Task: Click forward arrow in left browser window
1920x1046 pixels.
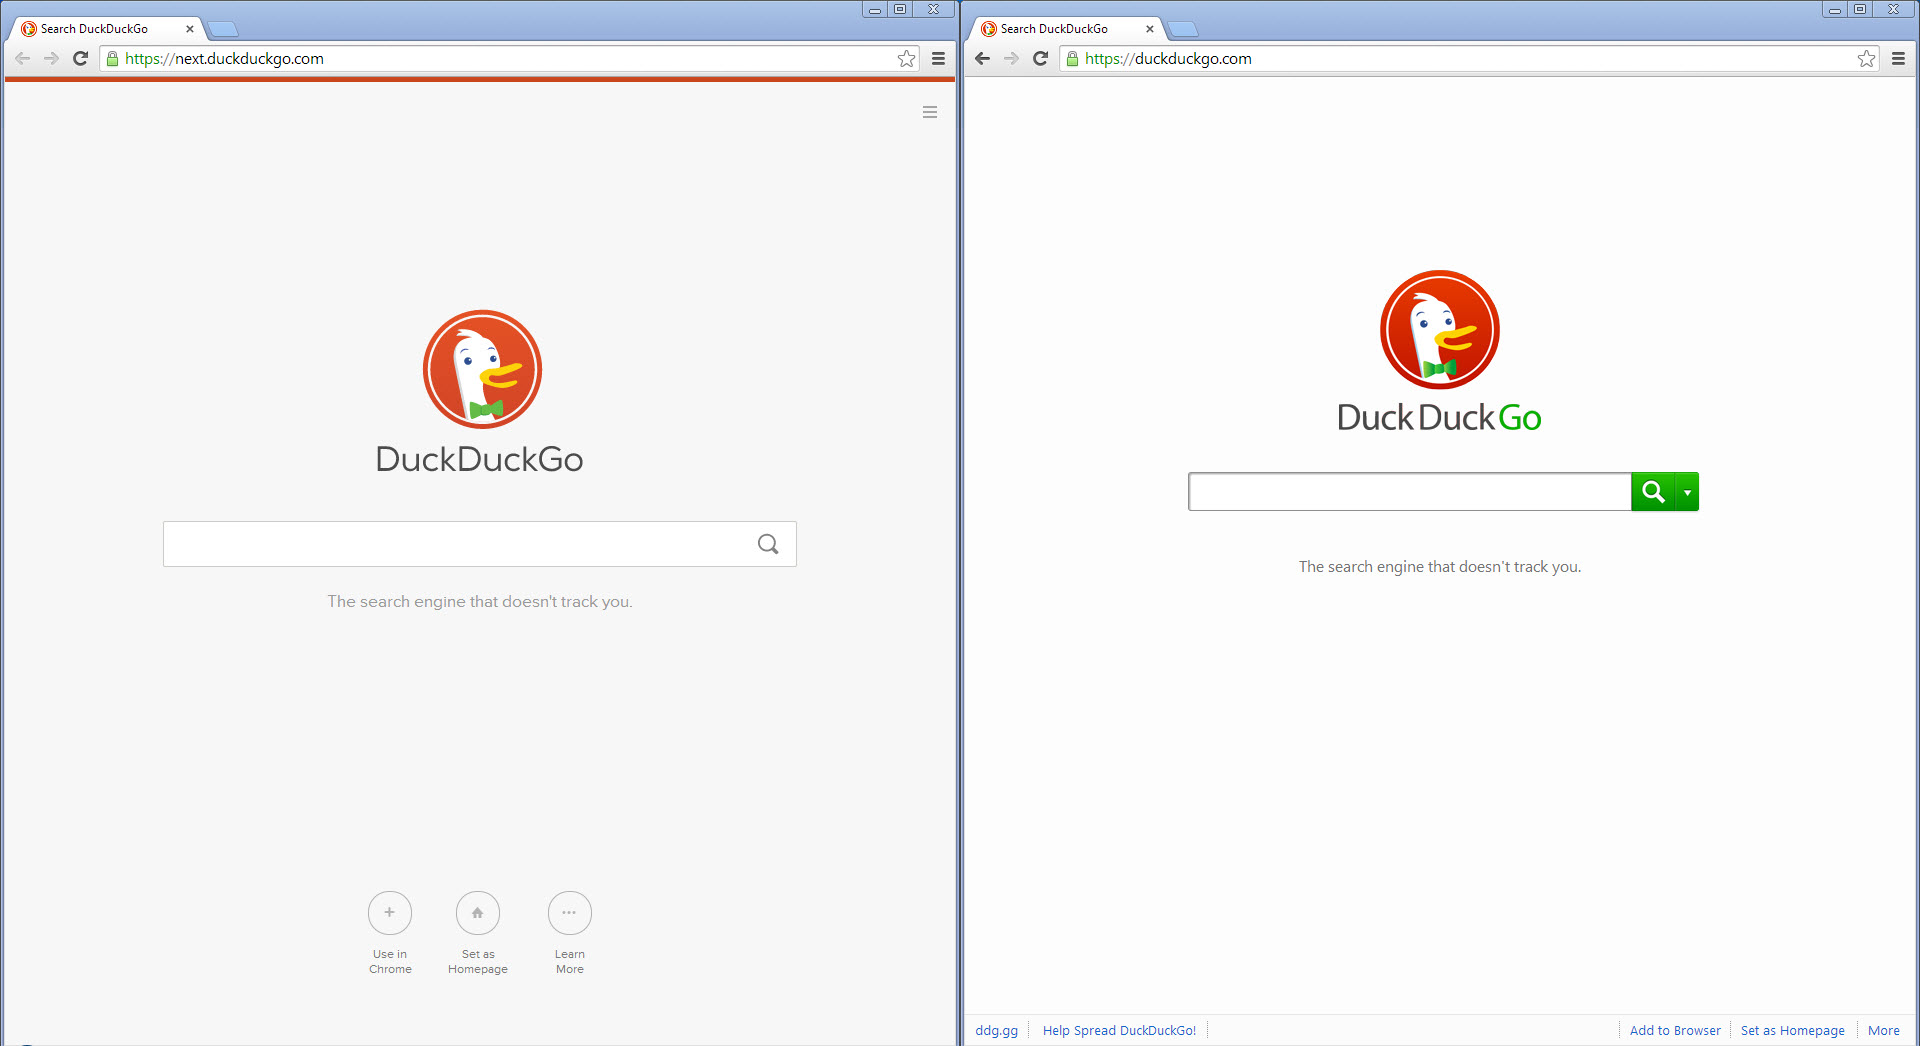Action: coord(51,59)
